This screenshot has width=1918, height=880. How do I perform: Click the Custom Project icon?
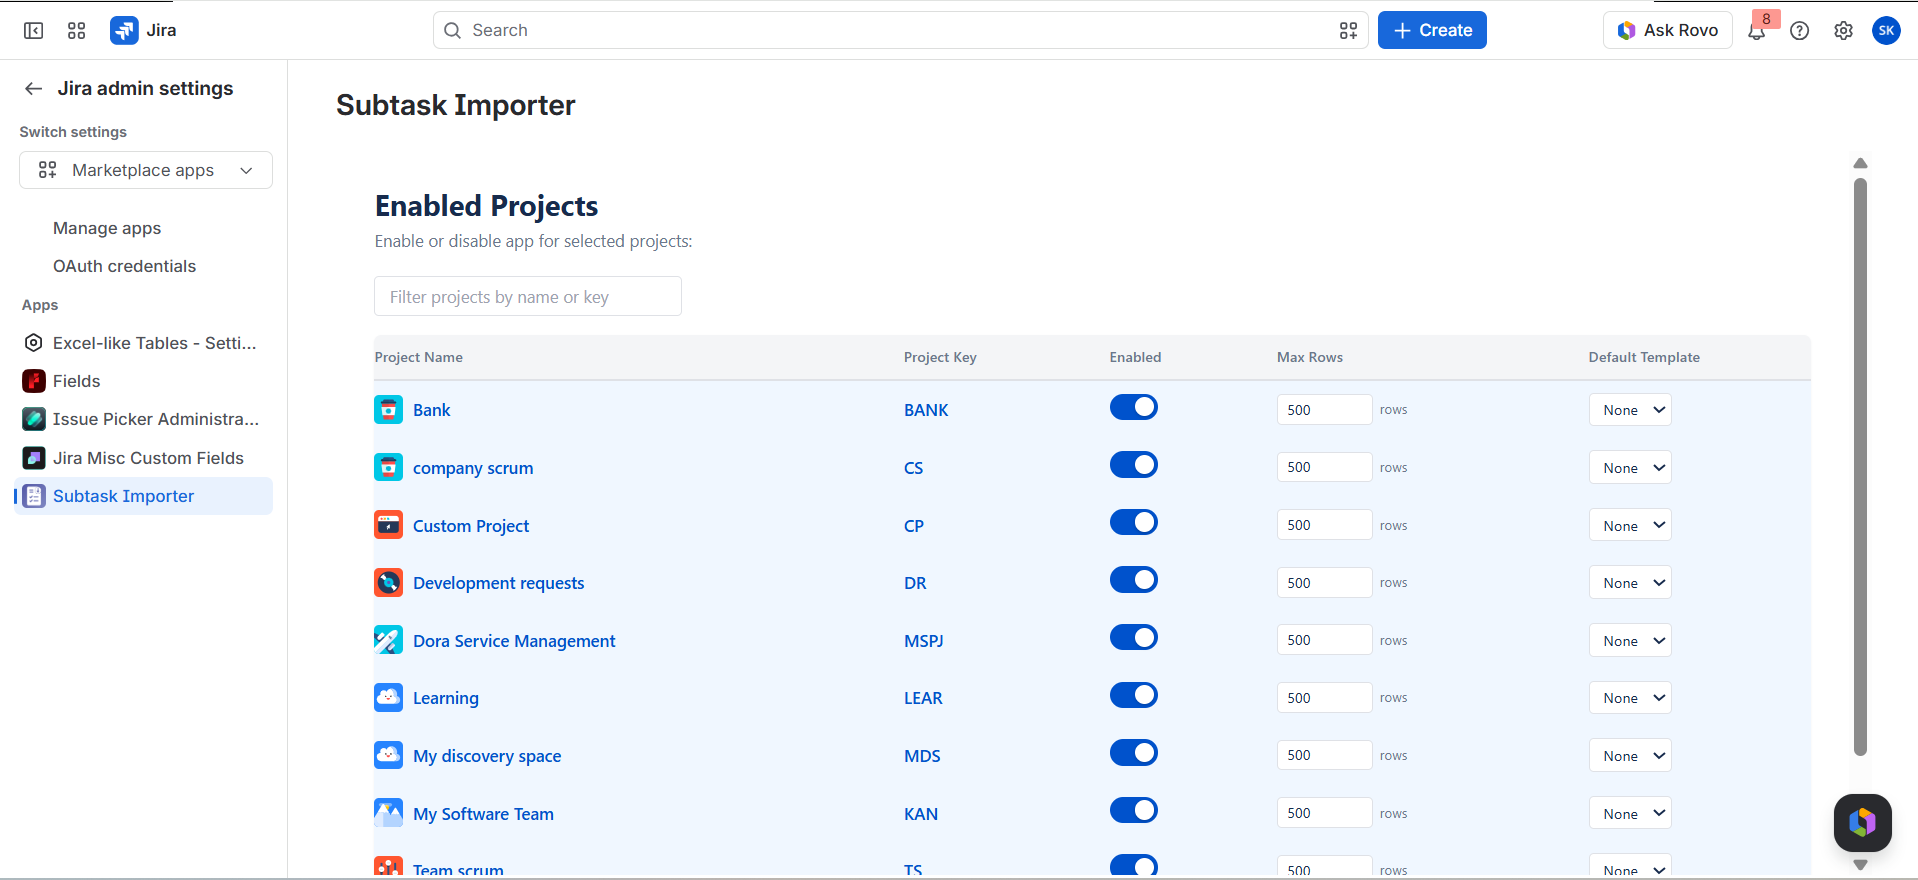click(388, 525)
